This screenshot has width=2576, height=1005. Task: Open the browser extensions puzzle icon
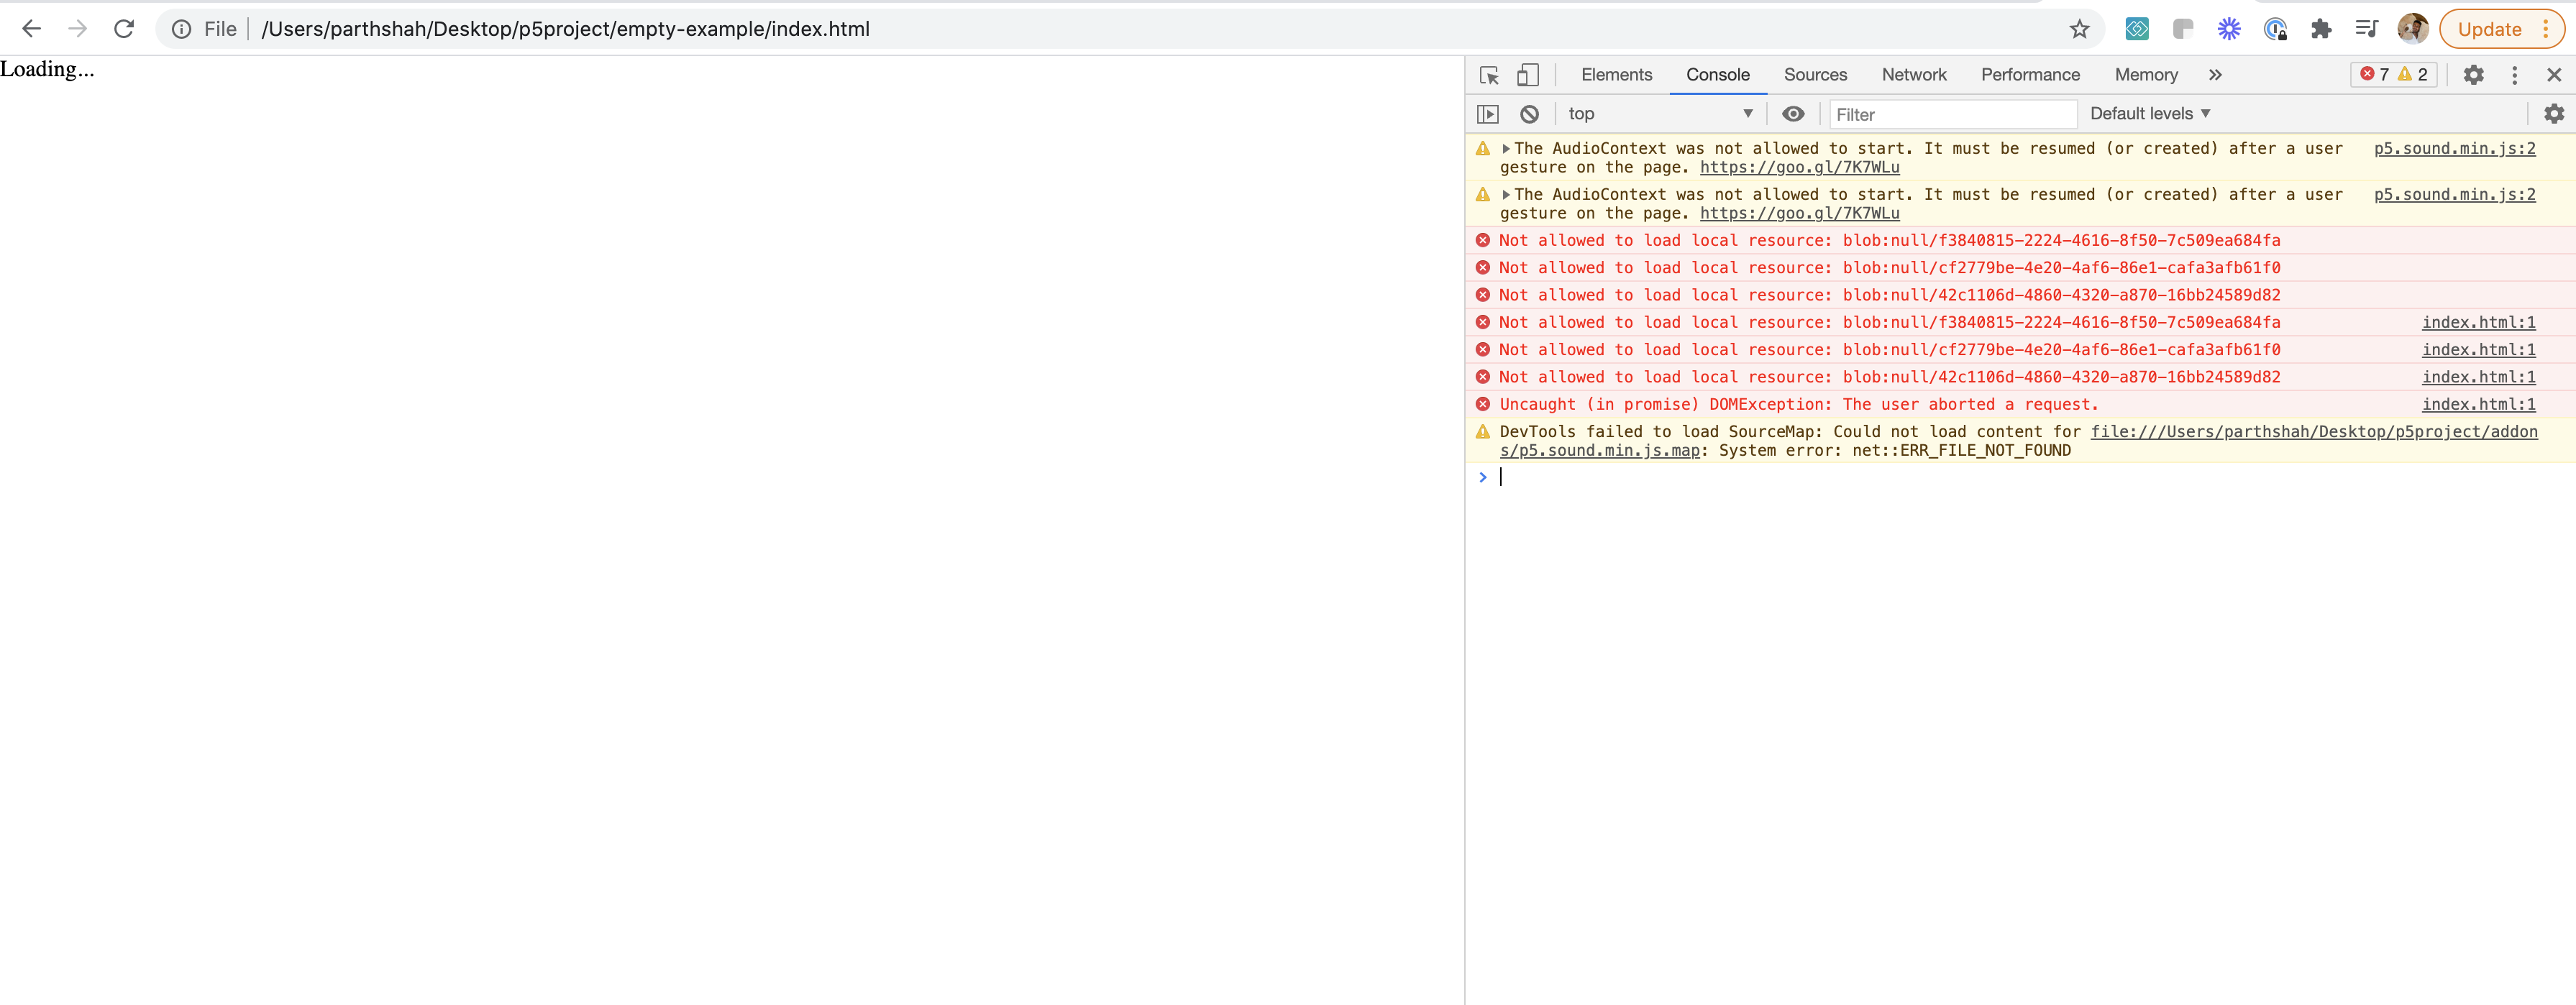coord(2322,29)
